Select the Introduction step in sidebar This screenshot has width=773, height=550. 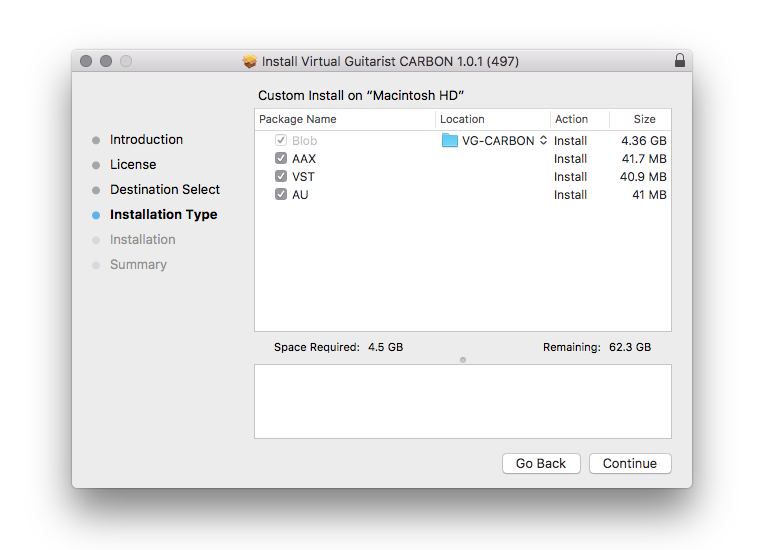coord(146,140)
